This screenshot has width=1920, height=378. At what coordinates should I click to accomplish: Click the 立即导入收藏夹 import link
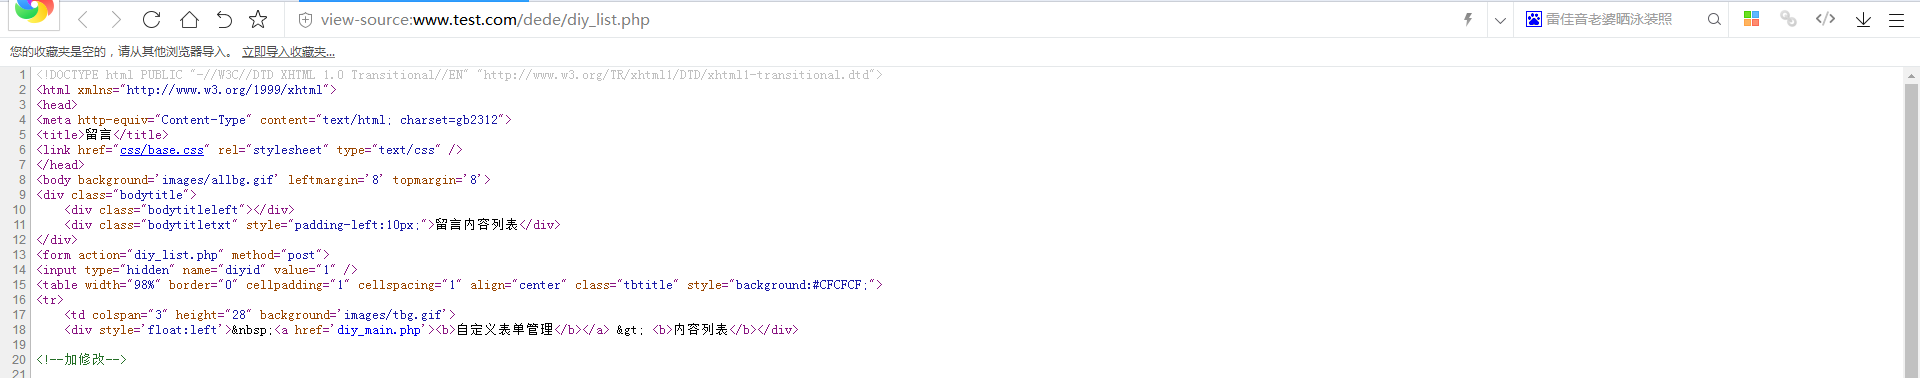(x=288, y=52)
